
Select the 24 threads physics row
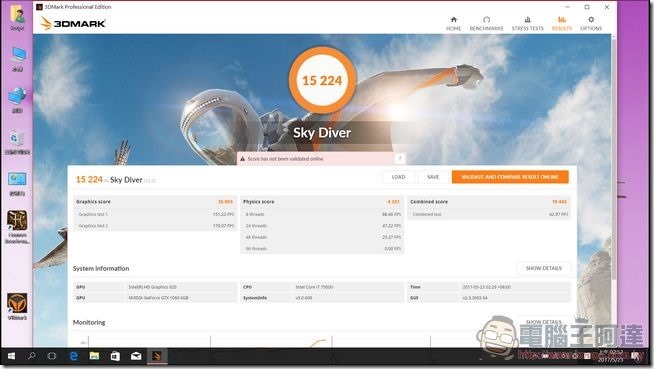point(322,226)
